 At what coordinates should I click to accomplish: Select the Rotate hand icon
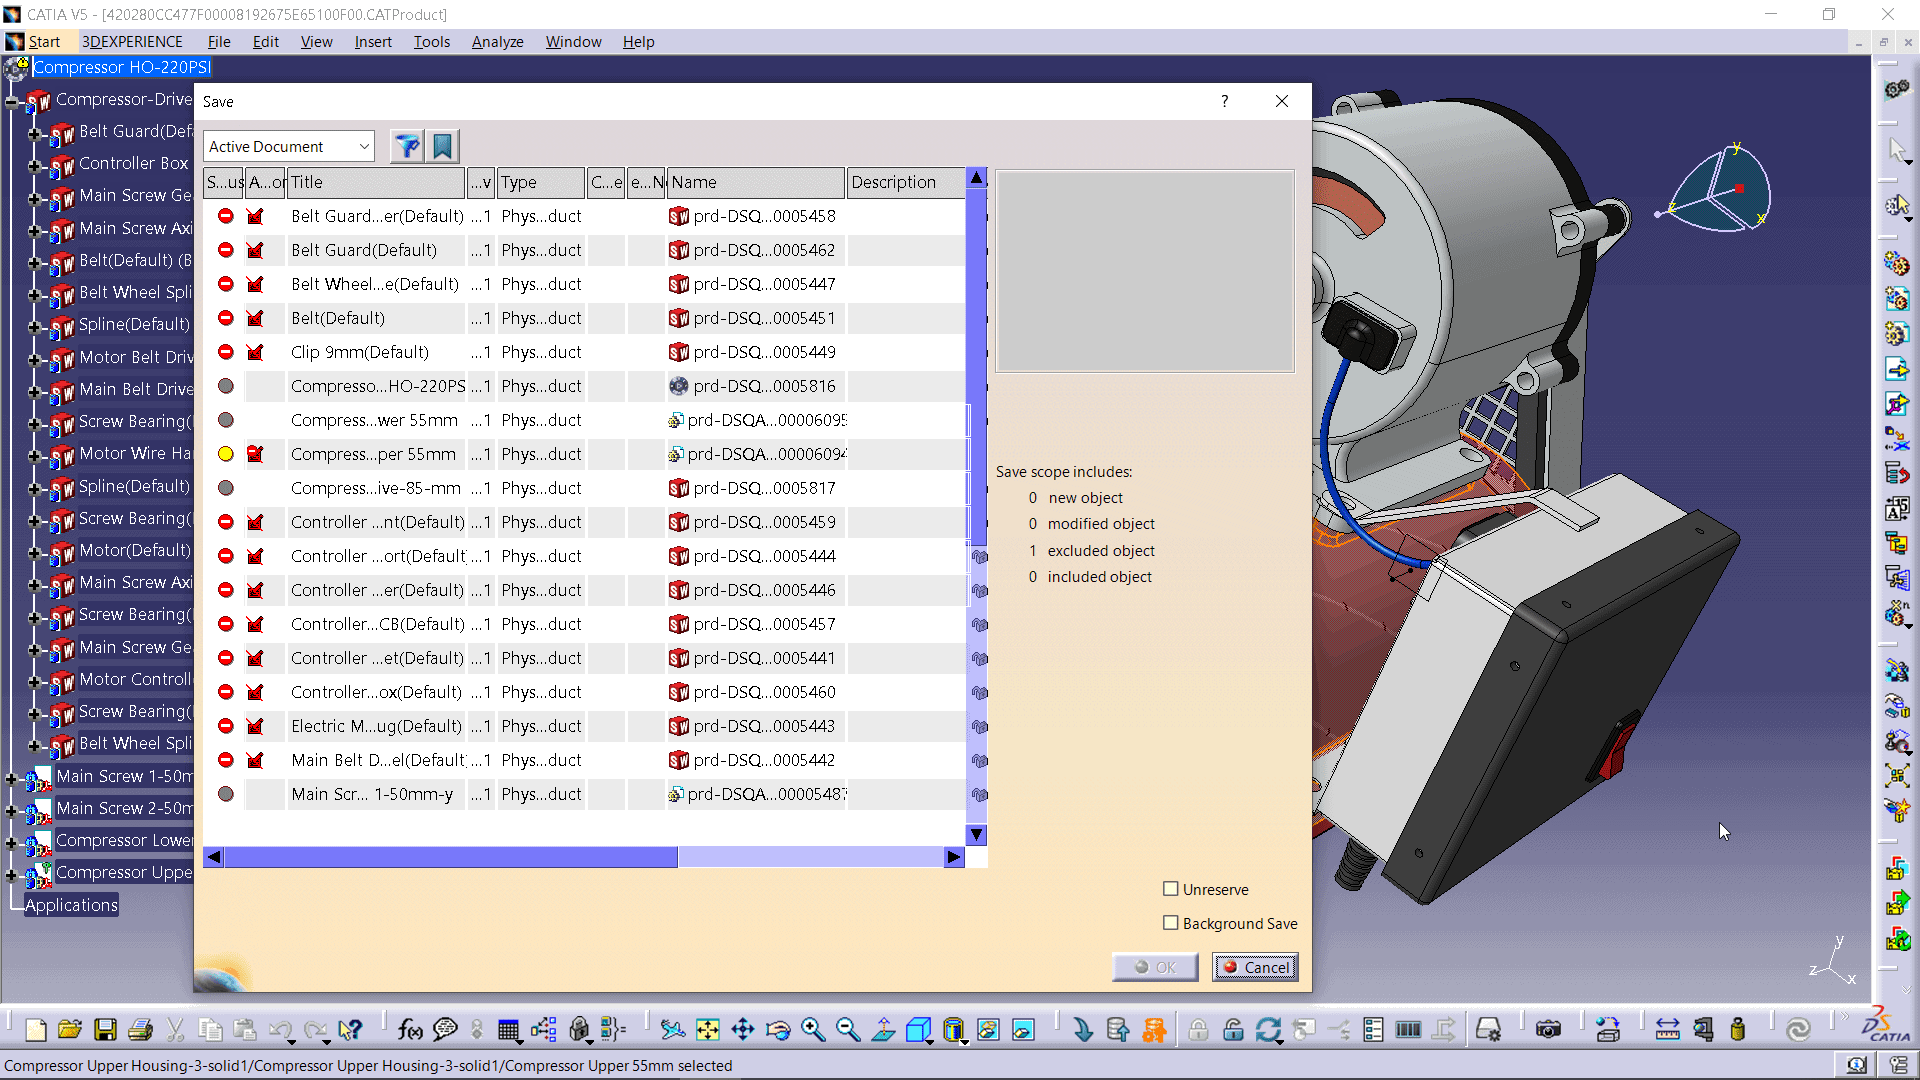coord(778,1029)
